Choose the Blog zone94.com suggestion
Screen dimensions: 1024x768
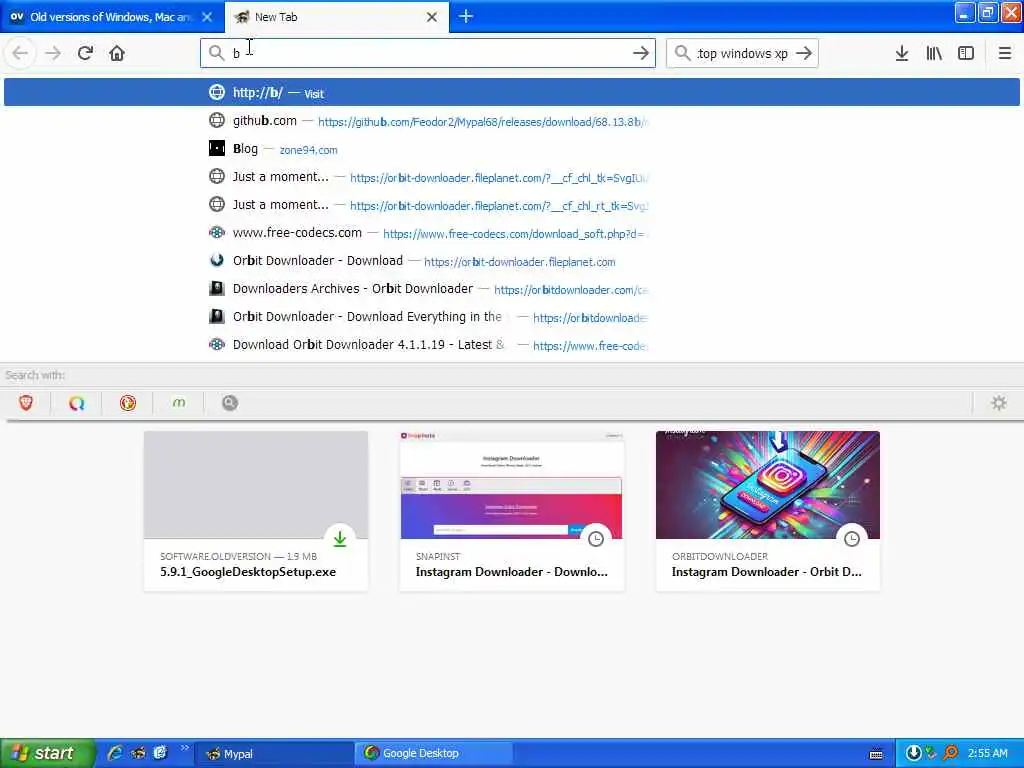point(512,149)
